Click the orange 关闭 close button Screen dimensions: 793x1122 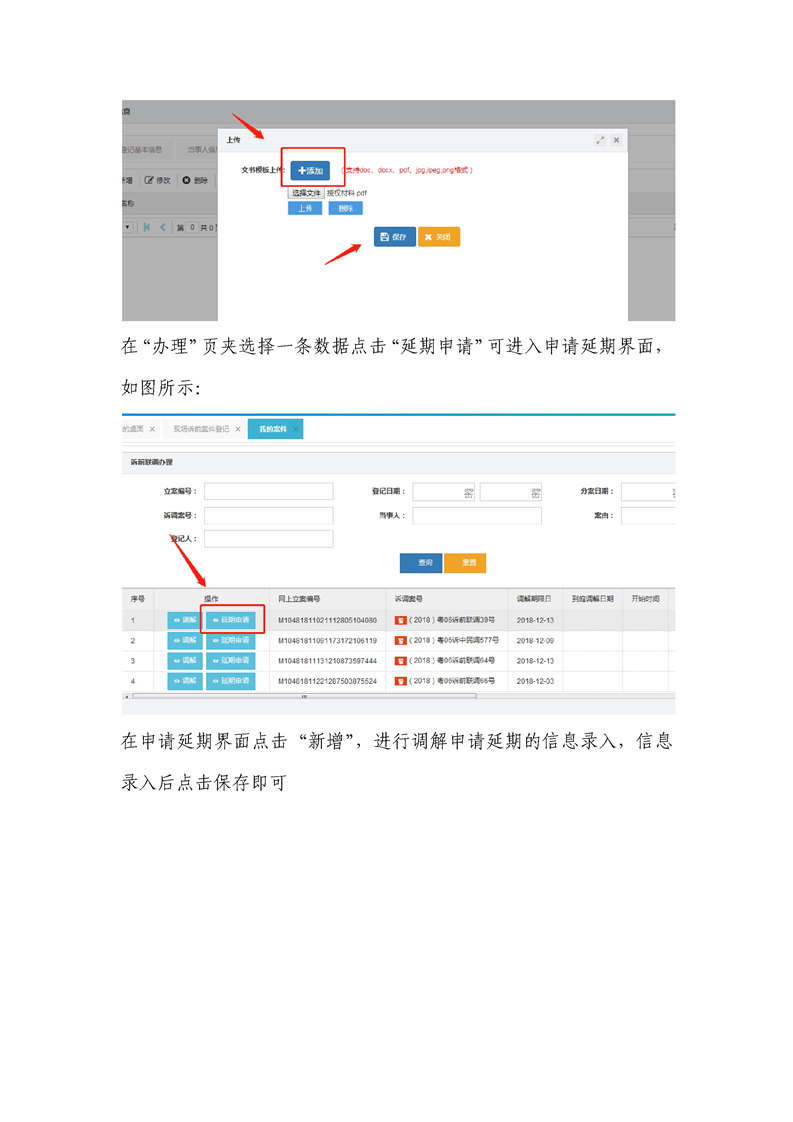pyautogui.click(x=439, y=237)
